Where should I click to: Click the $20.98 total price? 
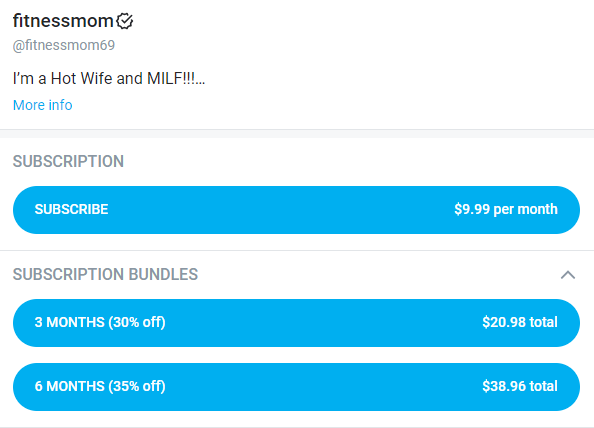520,322
